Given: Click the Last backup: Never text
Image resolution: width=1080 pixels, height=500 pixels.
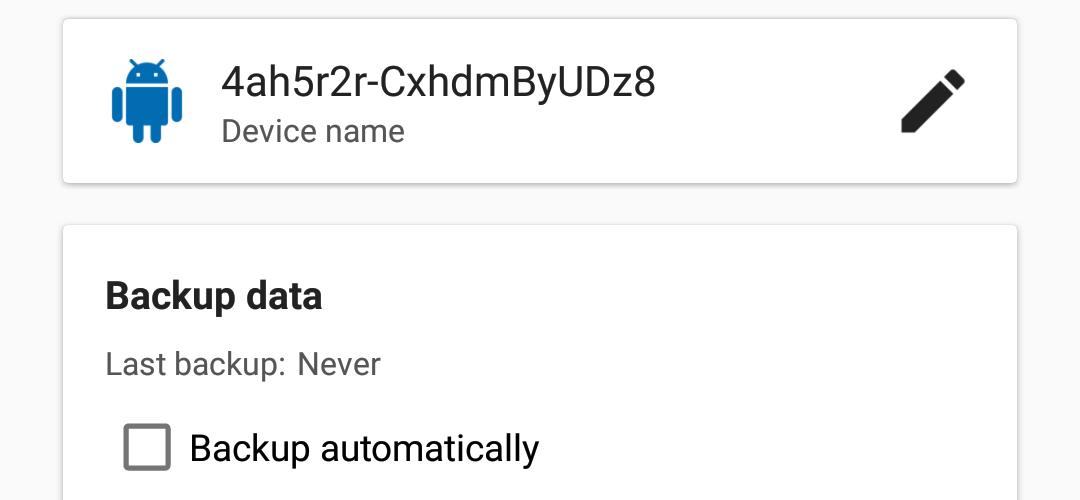Looking at the screenshot, I should click(243, 364).
